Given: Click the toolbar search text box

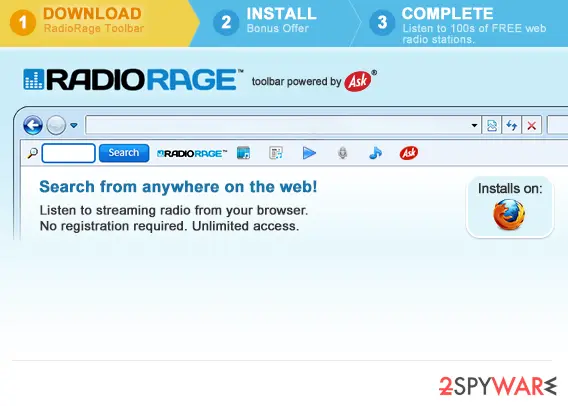Looking at the screenshot, I should point(68,153).
